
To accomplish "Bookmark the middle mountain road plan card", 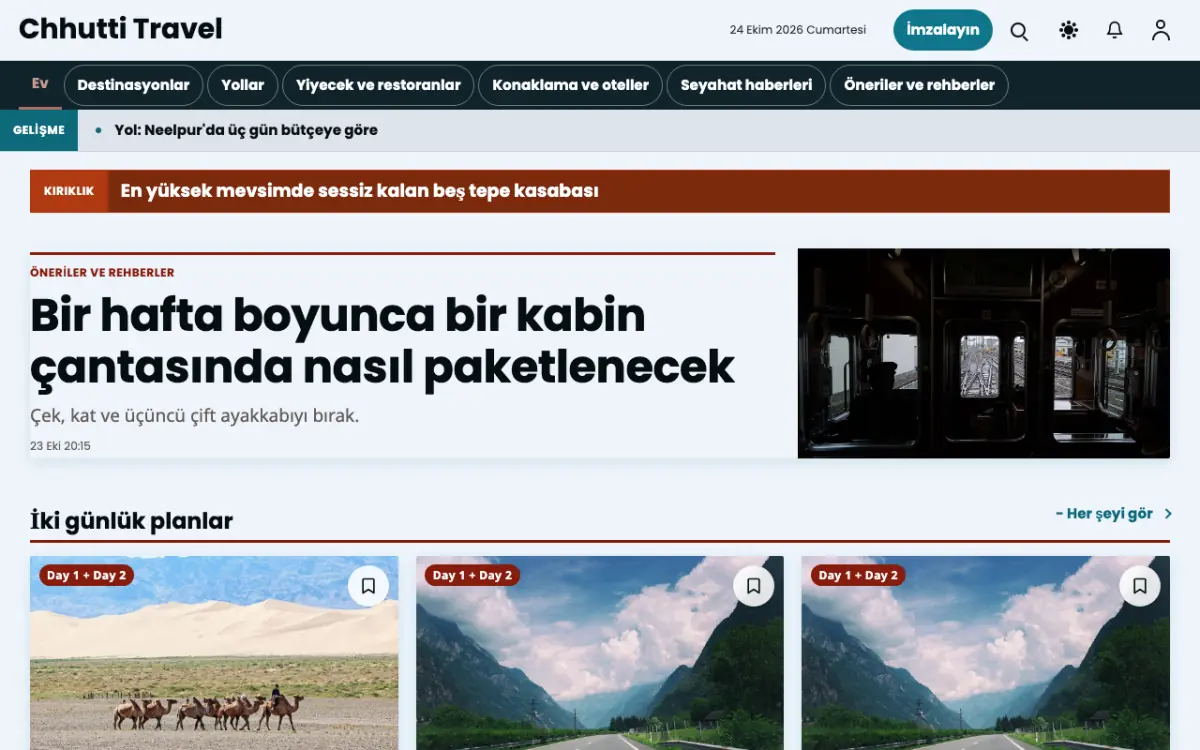I will coord(754,586).
